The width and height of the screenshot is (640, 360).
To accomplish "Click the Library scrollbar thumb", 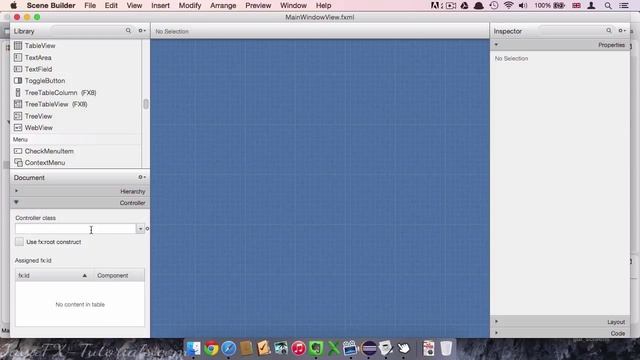I will click(145, 104).
